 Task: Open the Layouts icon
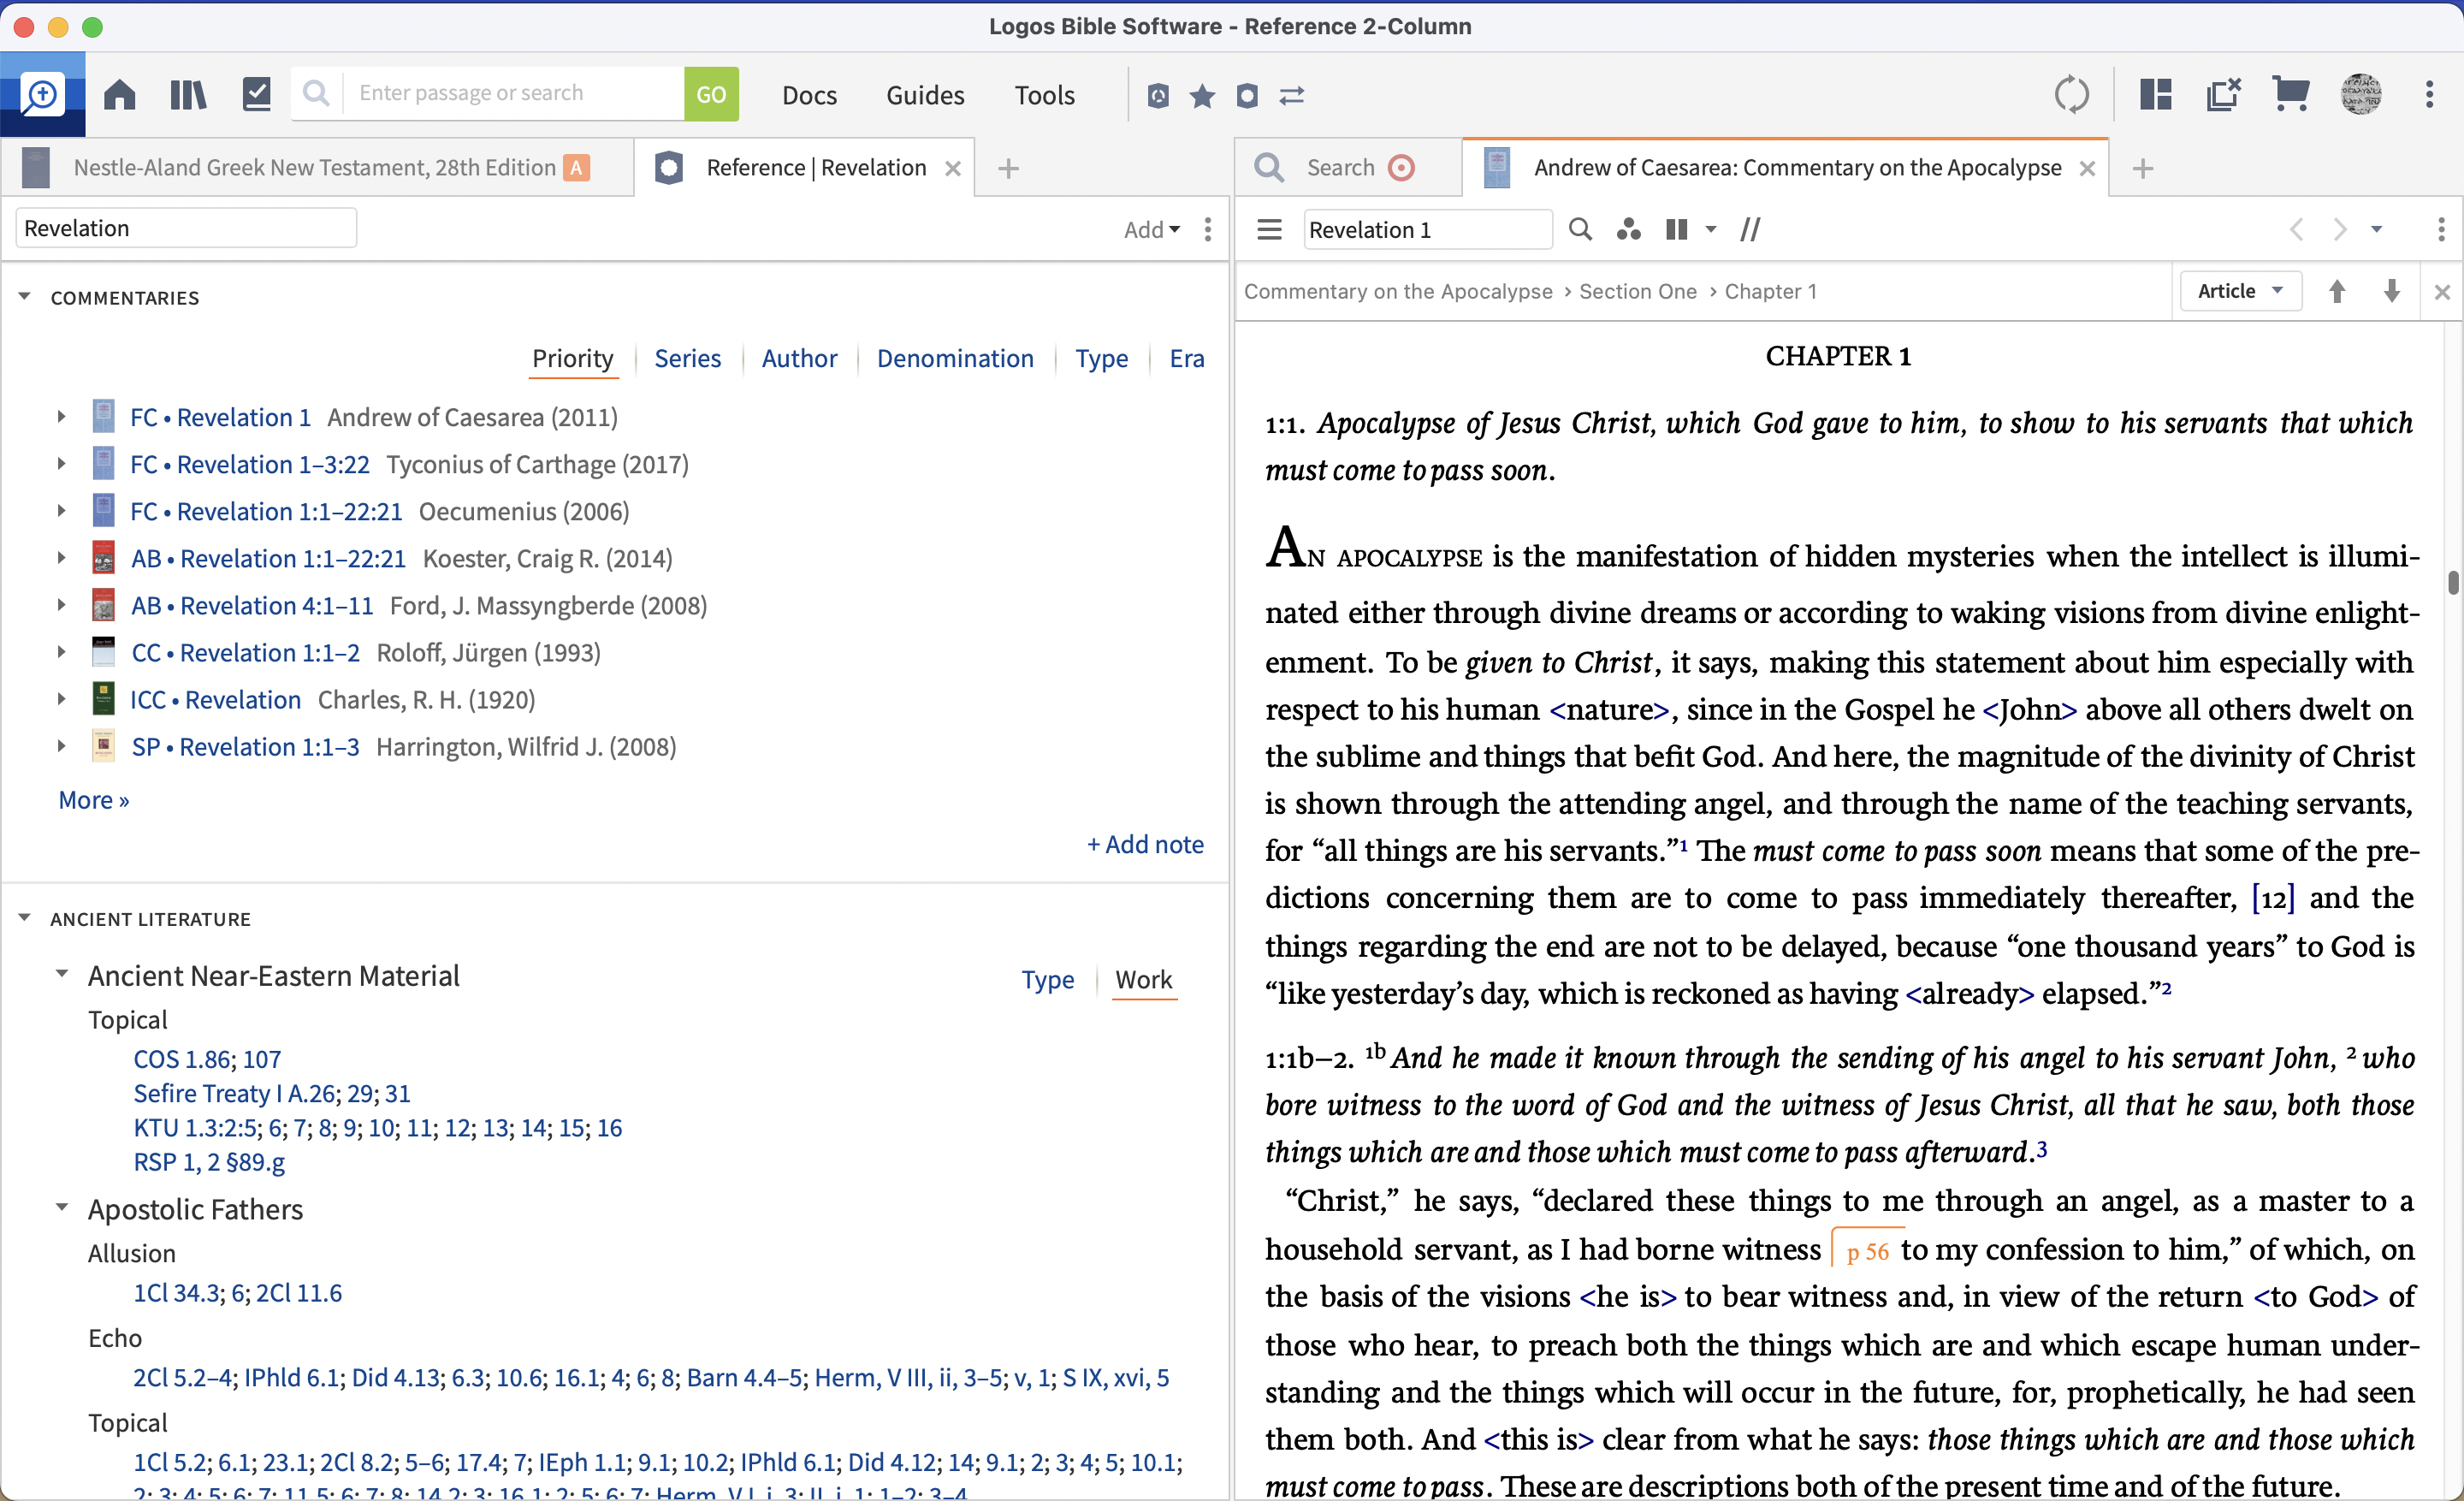2155,95
